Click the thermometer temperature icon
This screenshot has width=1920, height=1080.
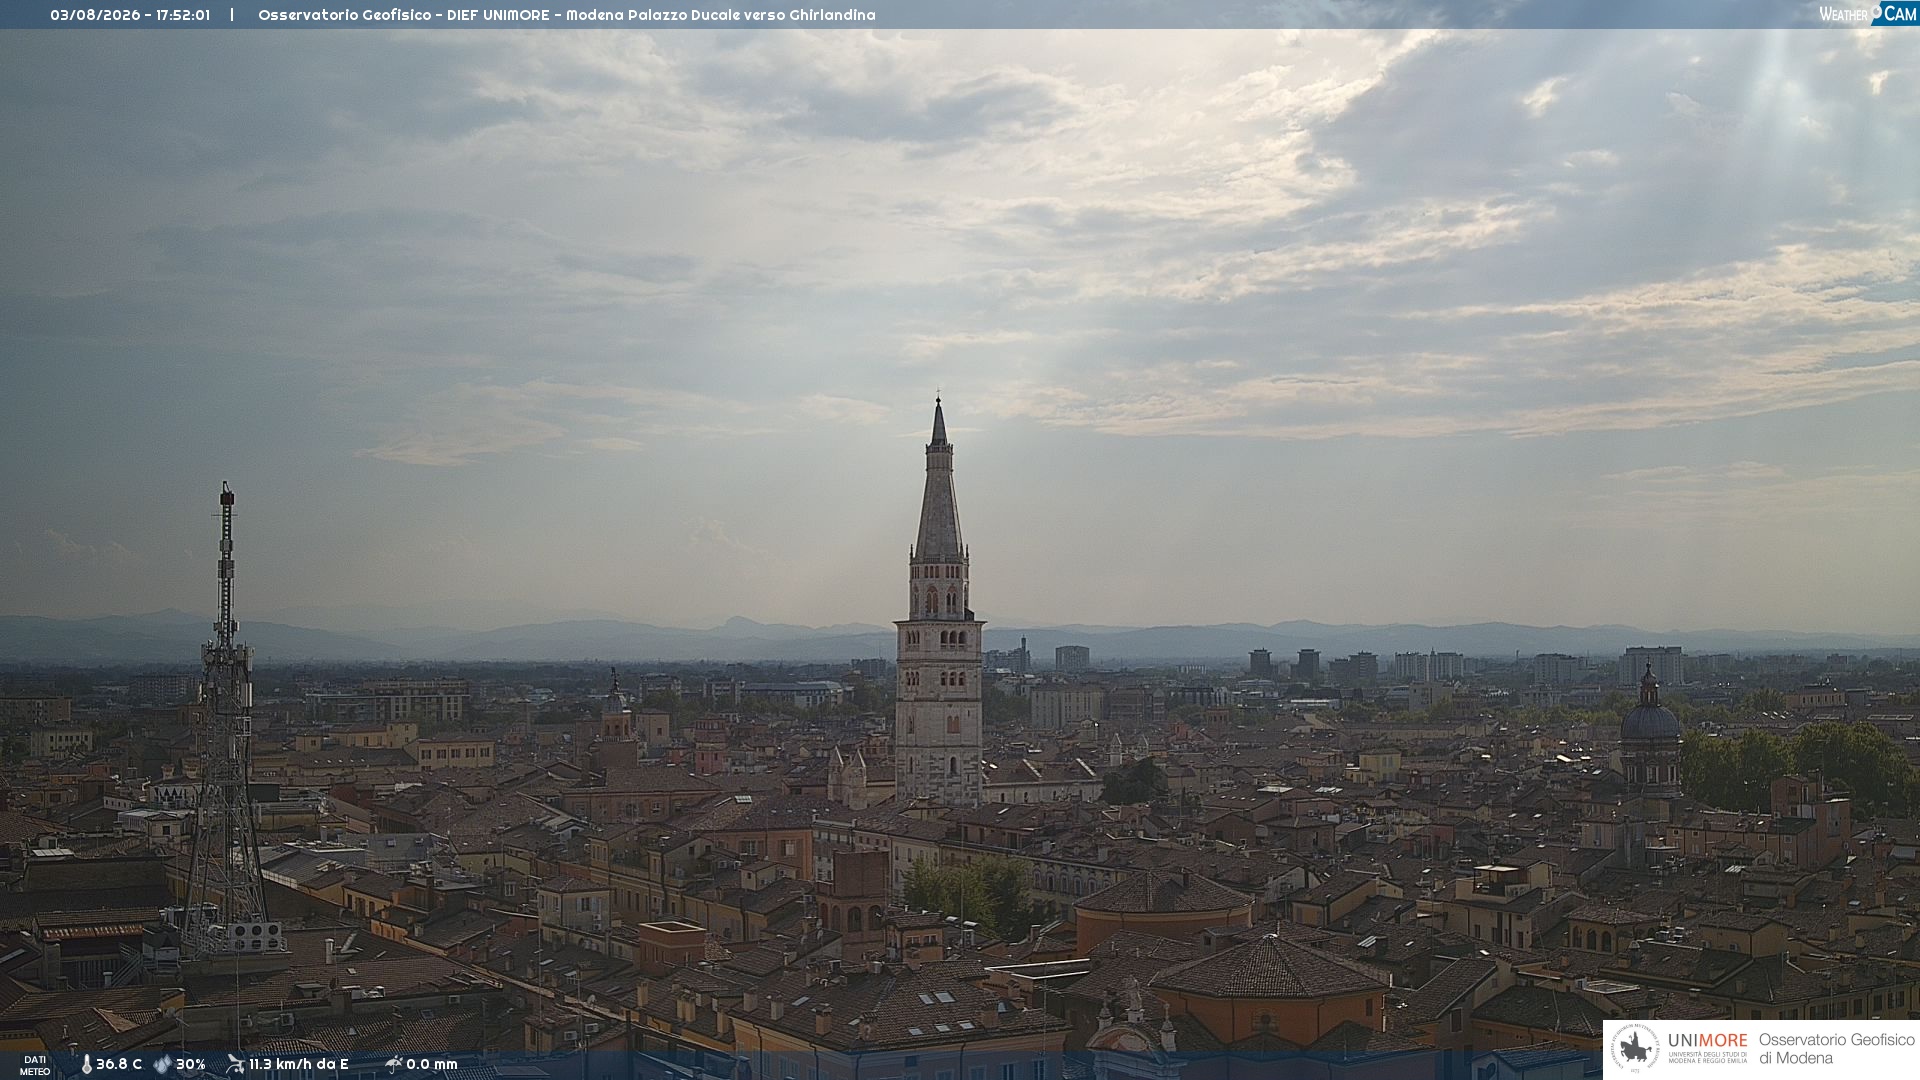tap(86, 1064)
